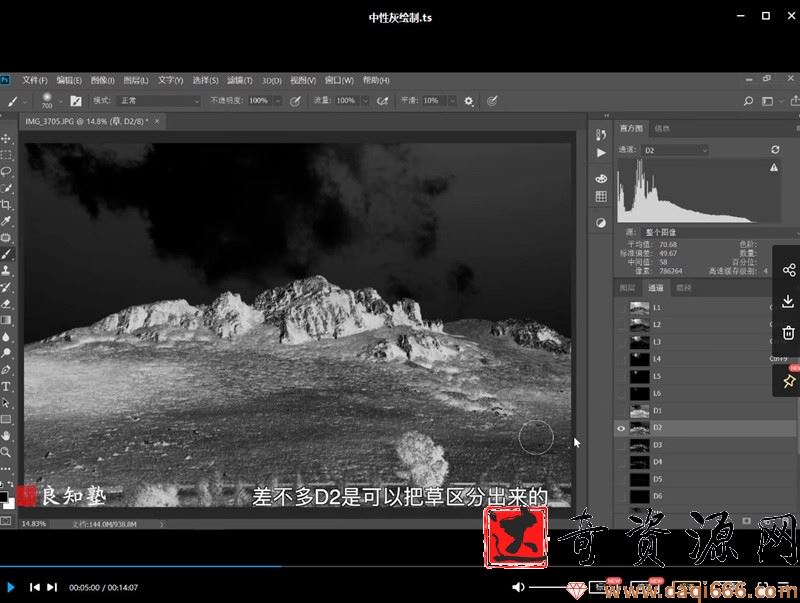Select the Hand tool
This screenshot has width=800, height=603.
pos(6,436)
